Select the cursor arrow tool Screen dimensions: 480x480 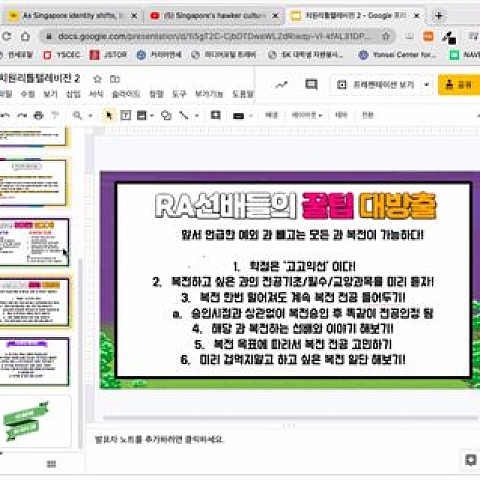pos(109,116)
